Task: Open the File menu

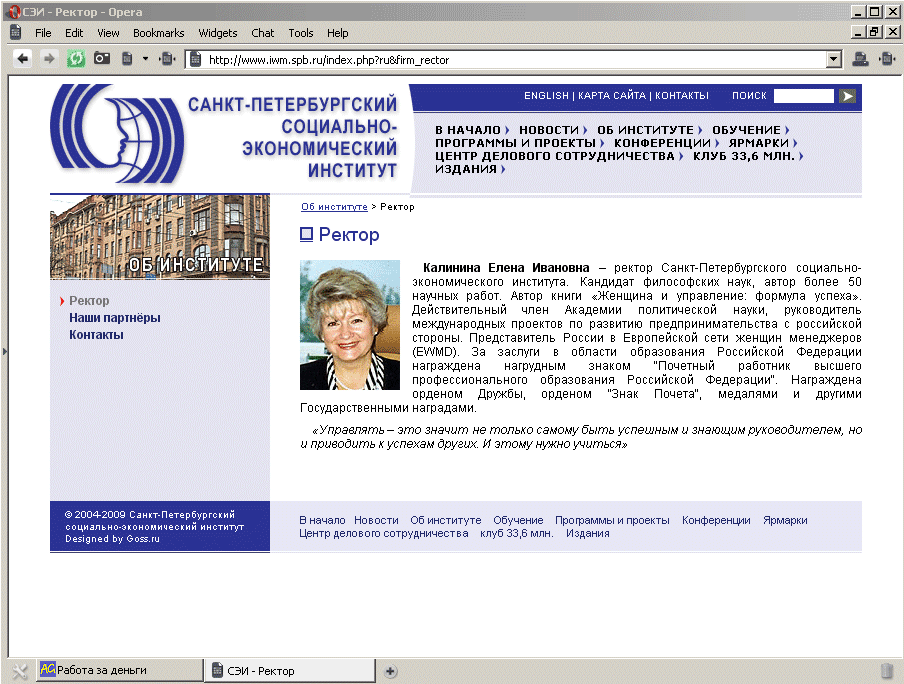Action: click(43, 33)
